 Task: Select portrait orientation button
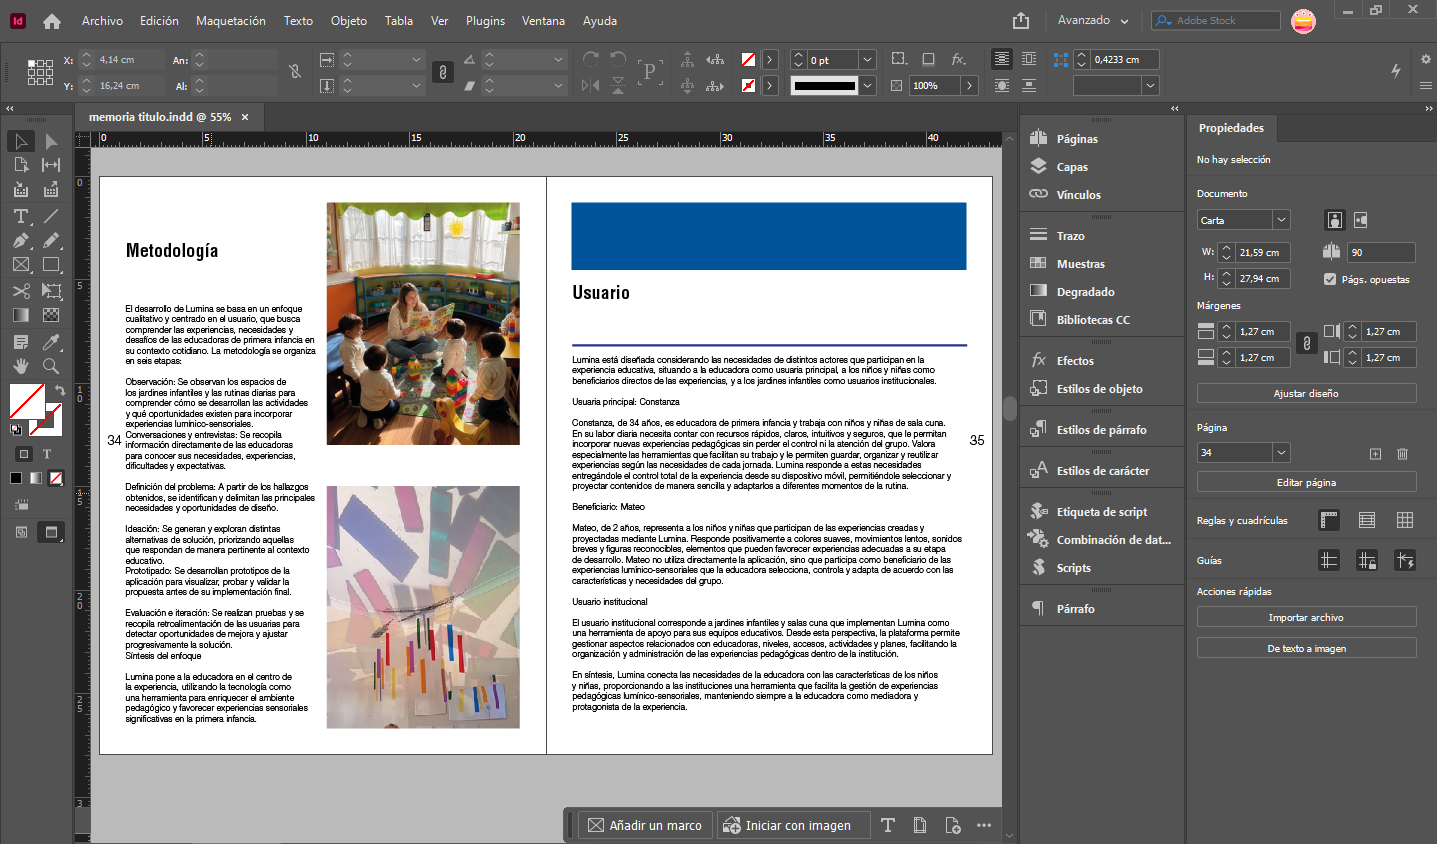tap(1334, 220)
